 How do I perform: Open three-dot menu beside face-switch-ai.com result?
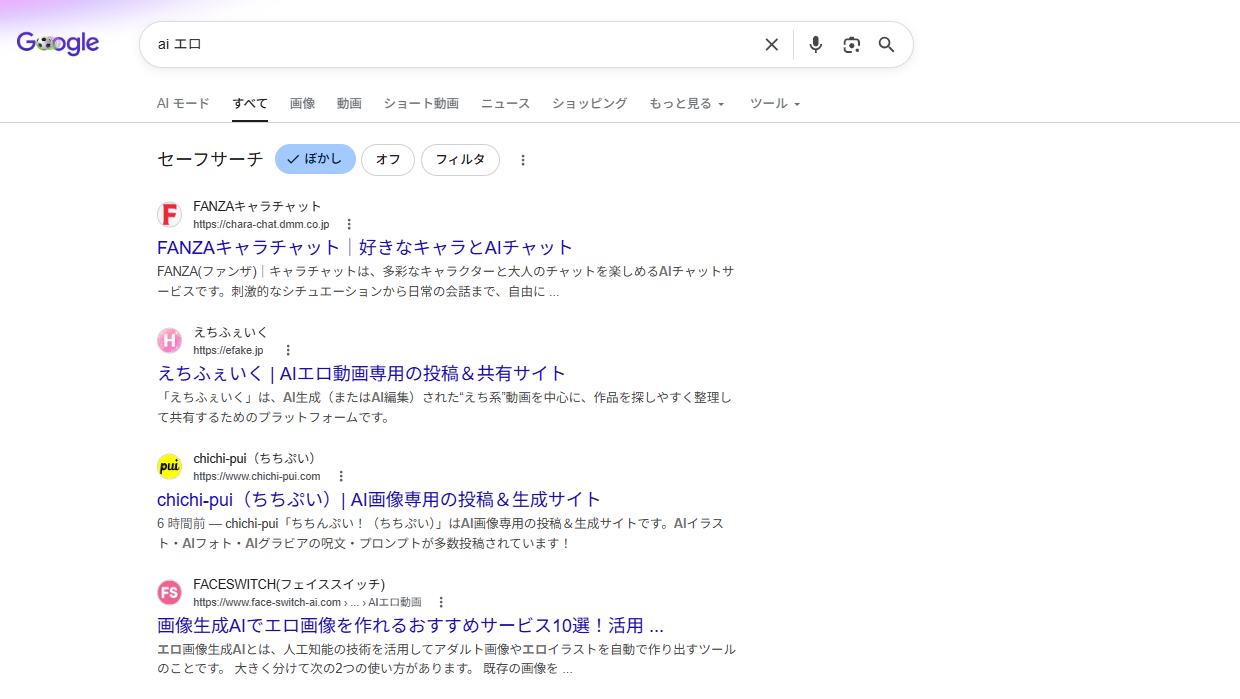pyautogui.click(x=441, y=602)
